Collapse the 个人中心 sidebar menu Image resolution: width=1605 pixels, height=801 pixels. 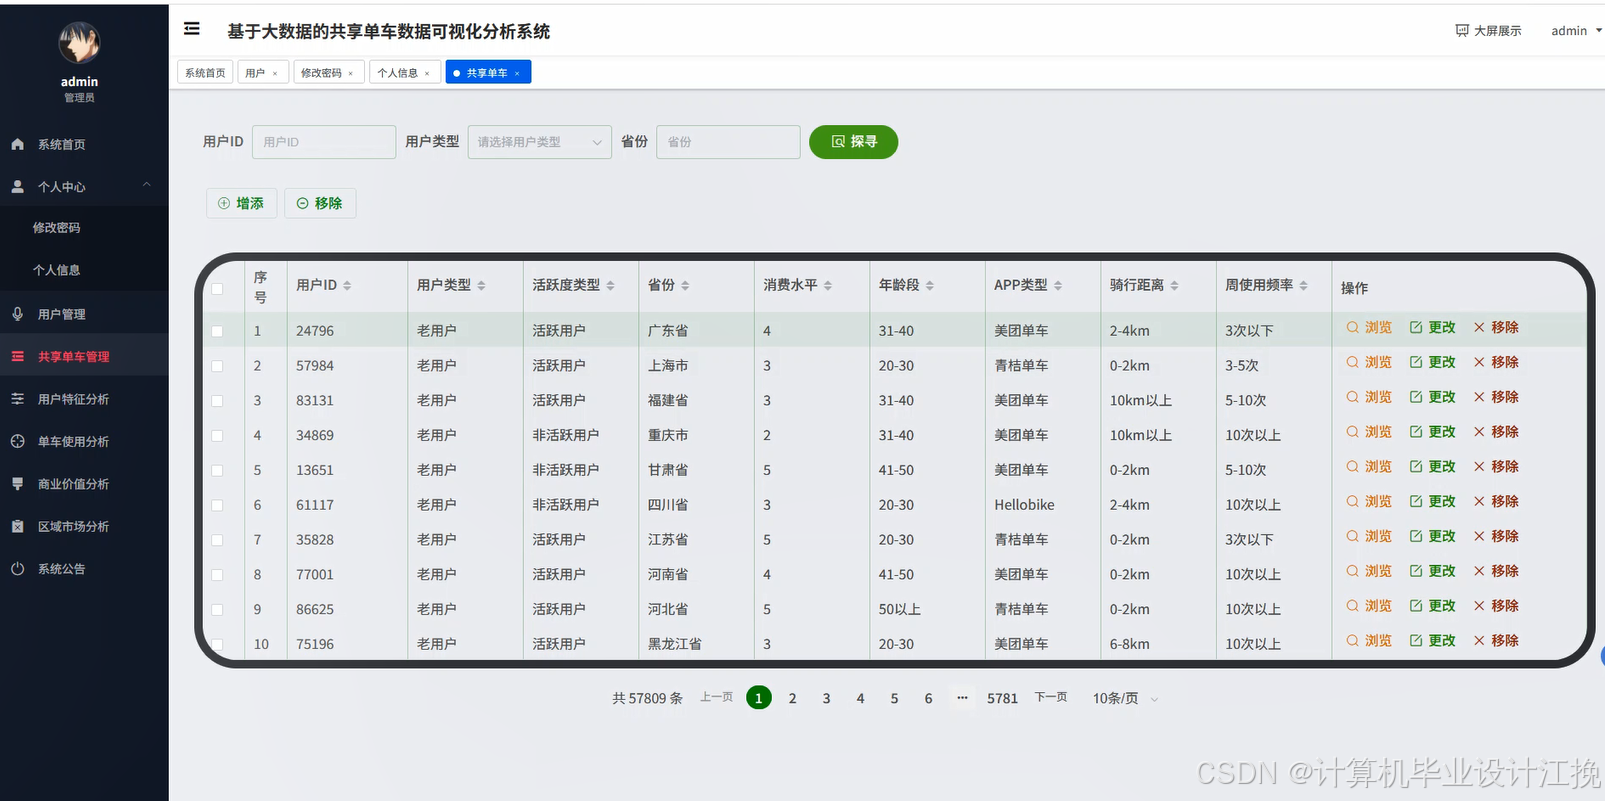point(84,186)
